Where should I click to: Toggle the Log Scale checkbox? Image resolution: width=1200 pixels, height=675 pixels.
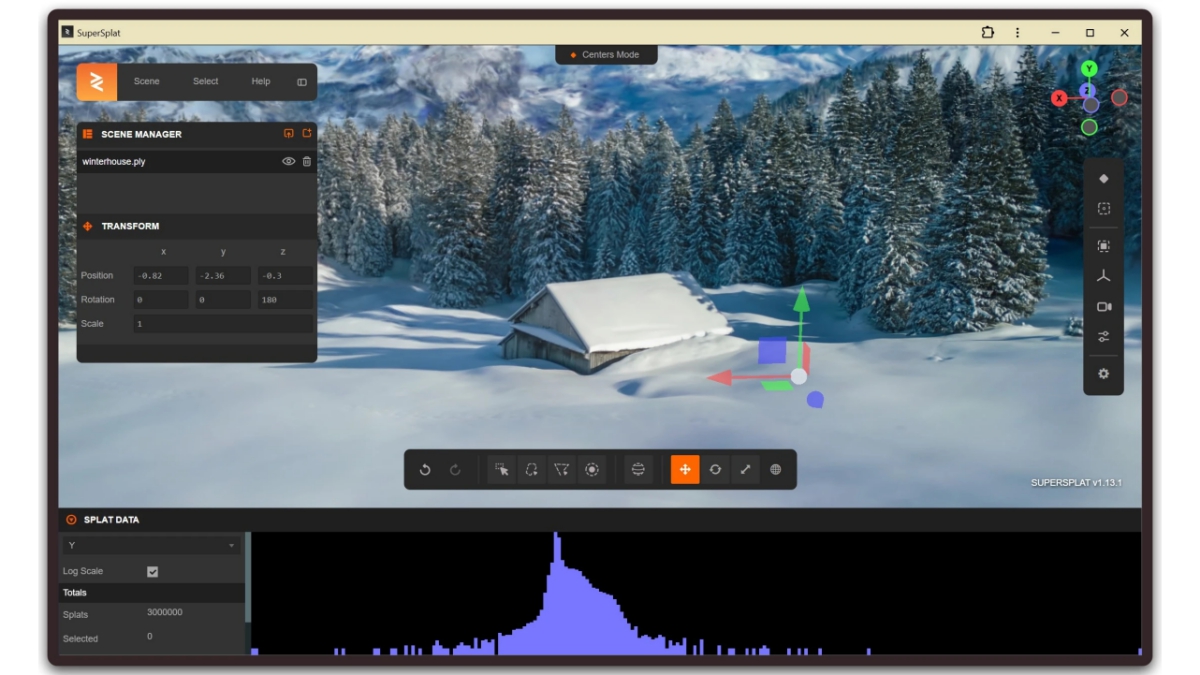[x=153, y=572]
